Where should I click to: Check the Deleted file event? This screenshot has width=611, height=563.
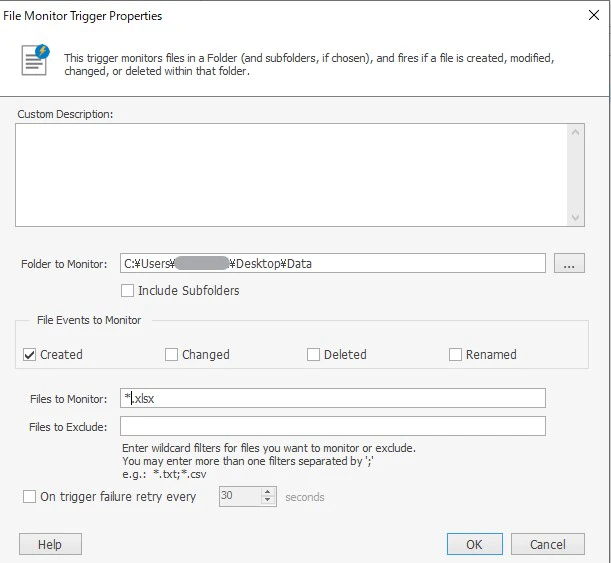pos(313,355)
